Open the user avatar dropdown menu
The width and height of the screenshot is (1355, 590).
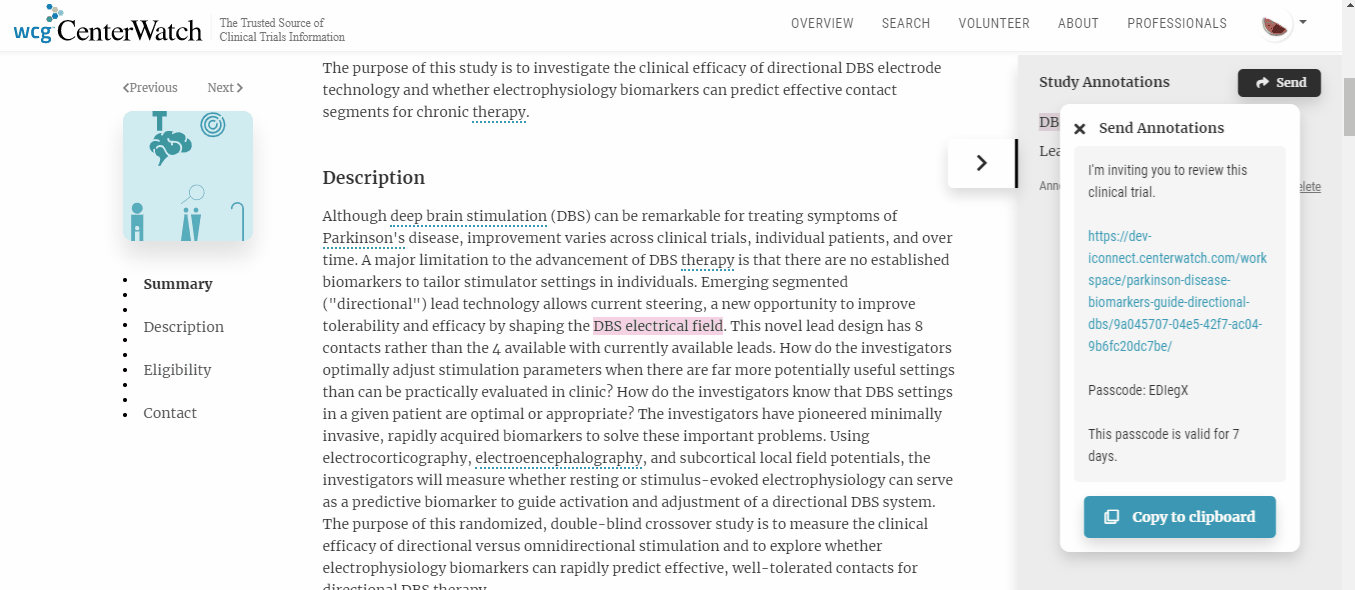pos(1303,22)
